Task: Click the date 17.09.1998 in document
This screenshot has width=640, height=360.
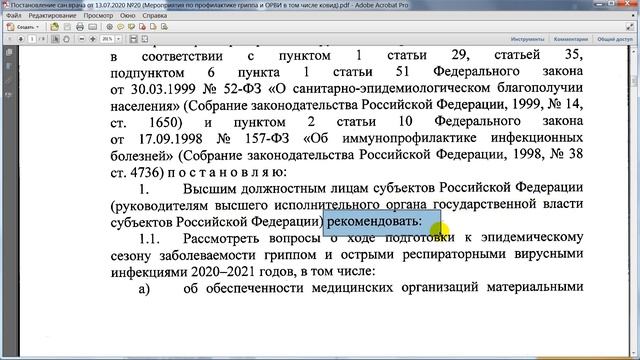Action: coord(171,139)
